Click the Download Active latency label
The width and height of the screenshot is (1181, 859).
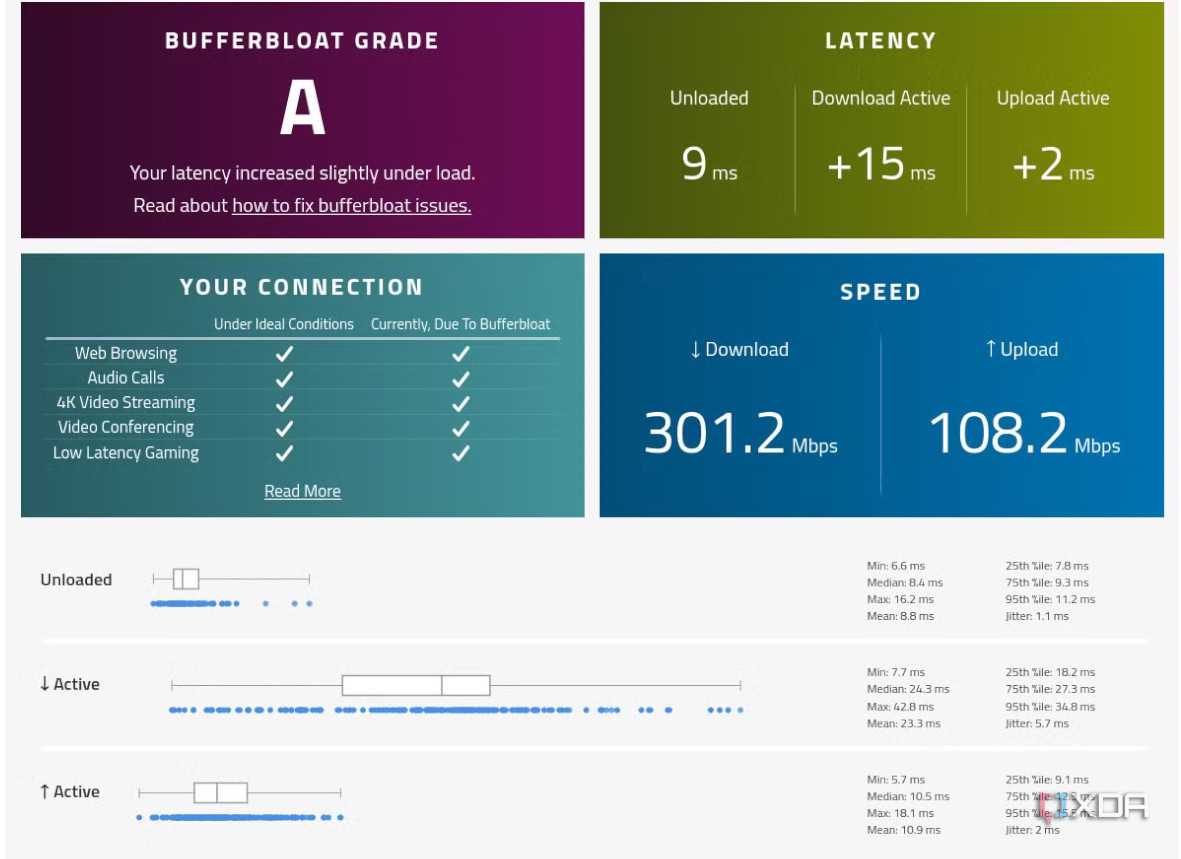point(880,98)
